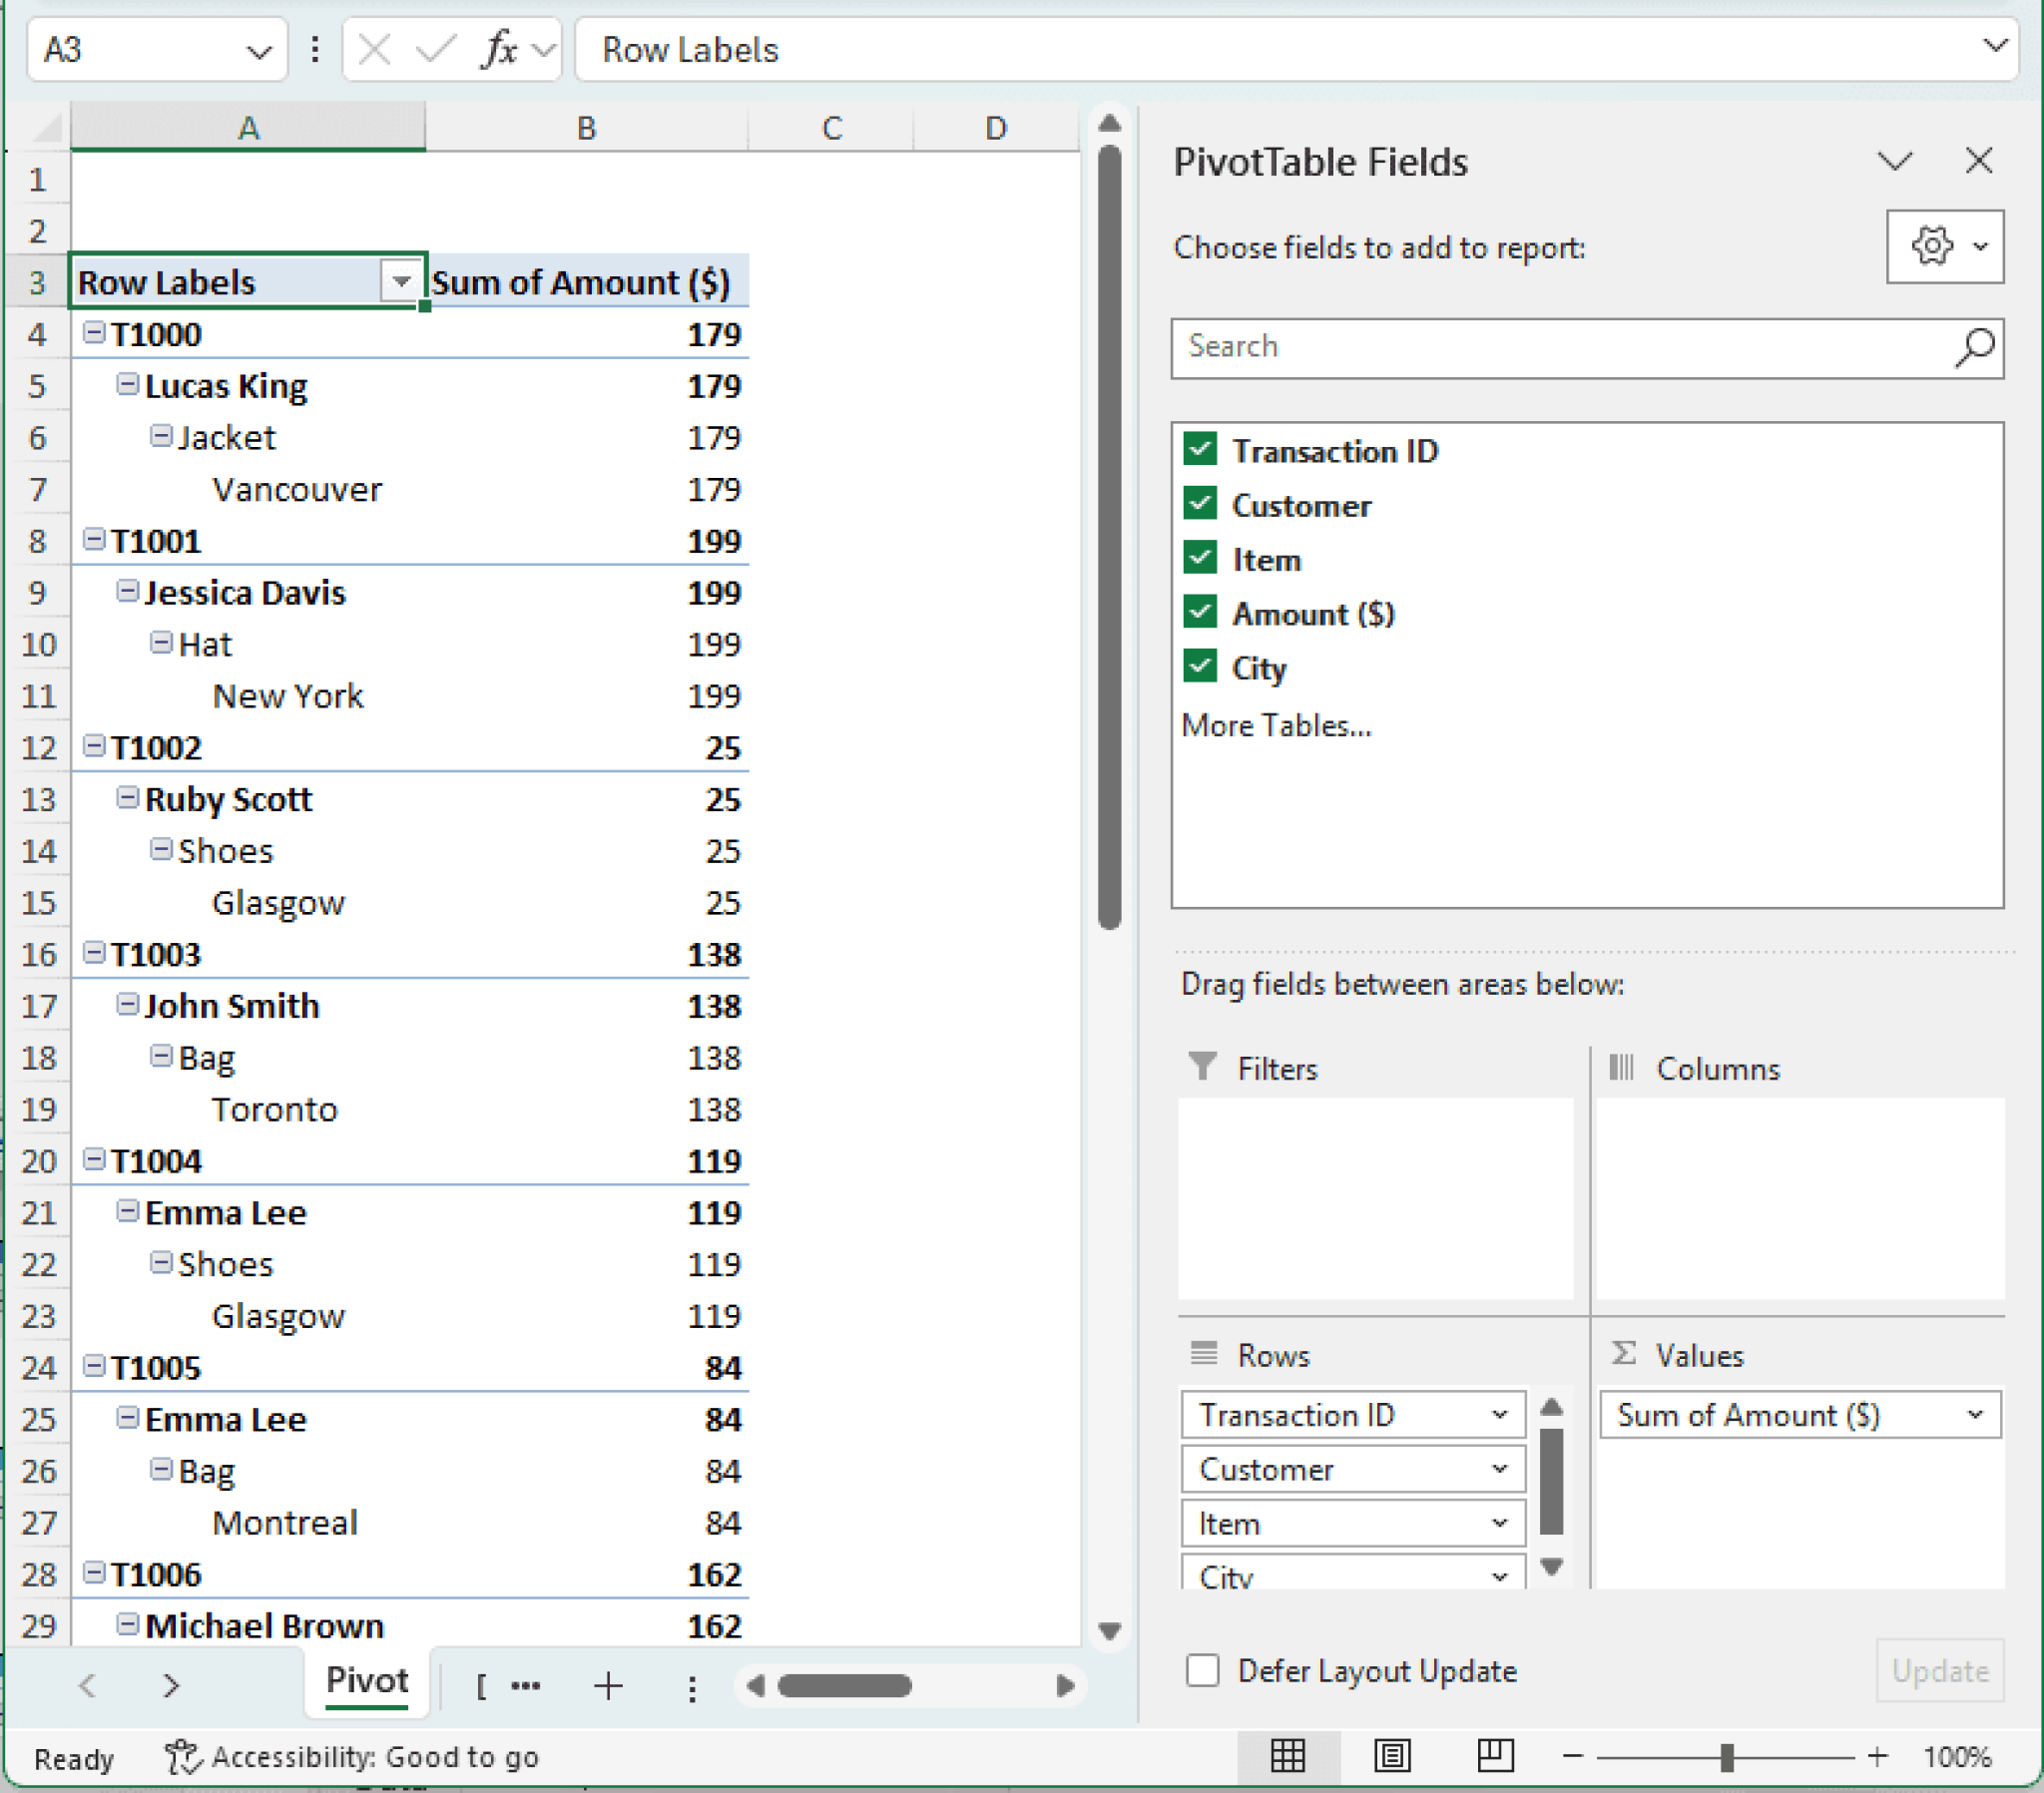2044x1793 pixels.
Task: Switch to Page Break Preview icon
Action: click(1497, 1757)
